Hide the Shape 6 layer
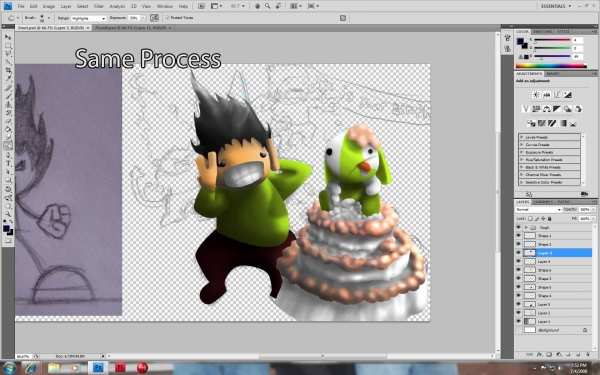Viewport: 600px width, 375px height. pos(518,270)
